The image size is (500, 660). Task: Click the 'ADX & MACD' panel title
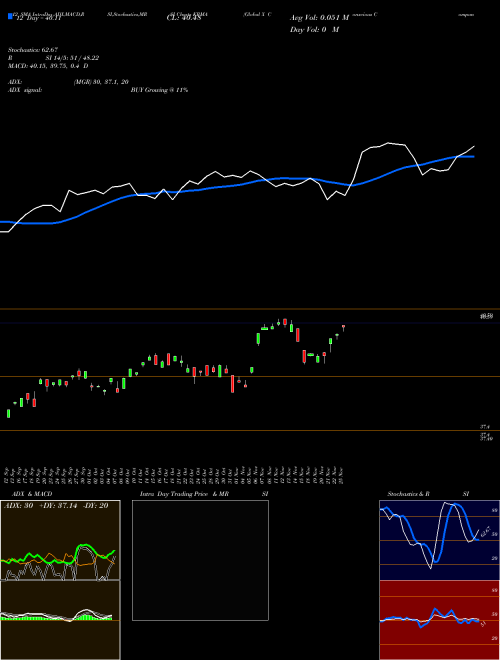(x=32, y=494)
